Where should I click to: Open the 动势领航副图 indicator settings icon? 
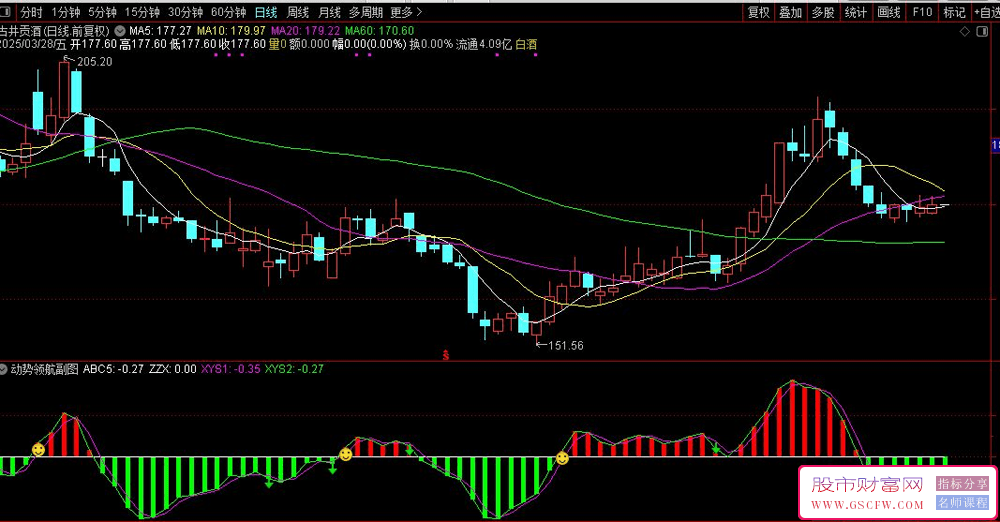(4, 369)
